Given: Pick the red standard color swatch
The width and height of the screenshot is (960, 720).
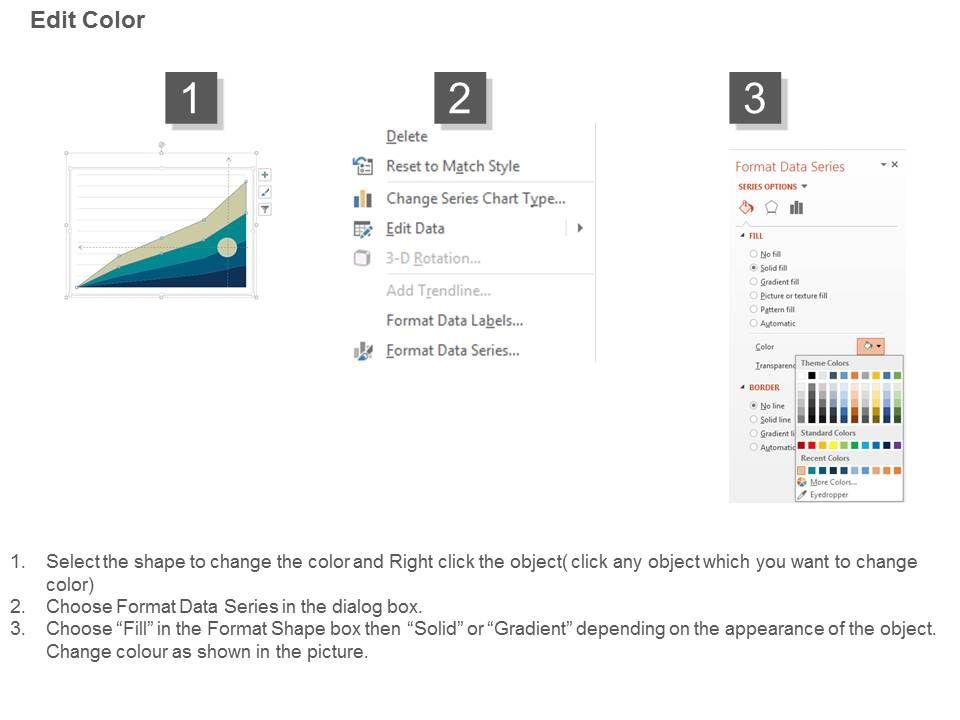Looking at the screenshot, I should pos(812,445).
